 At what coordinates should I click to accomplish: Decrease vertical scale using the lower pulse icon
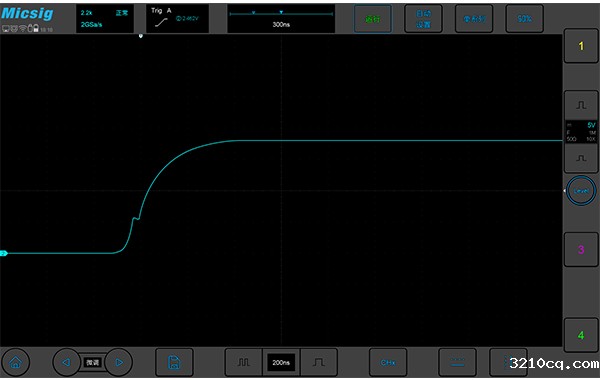[x=581, y=158]
